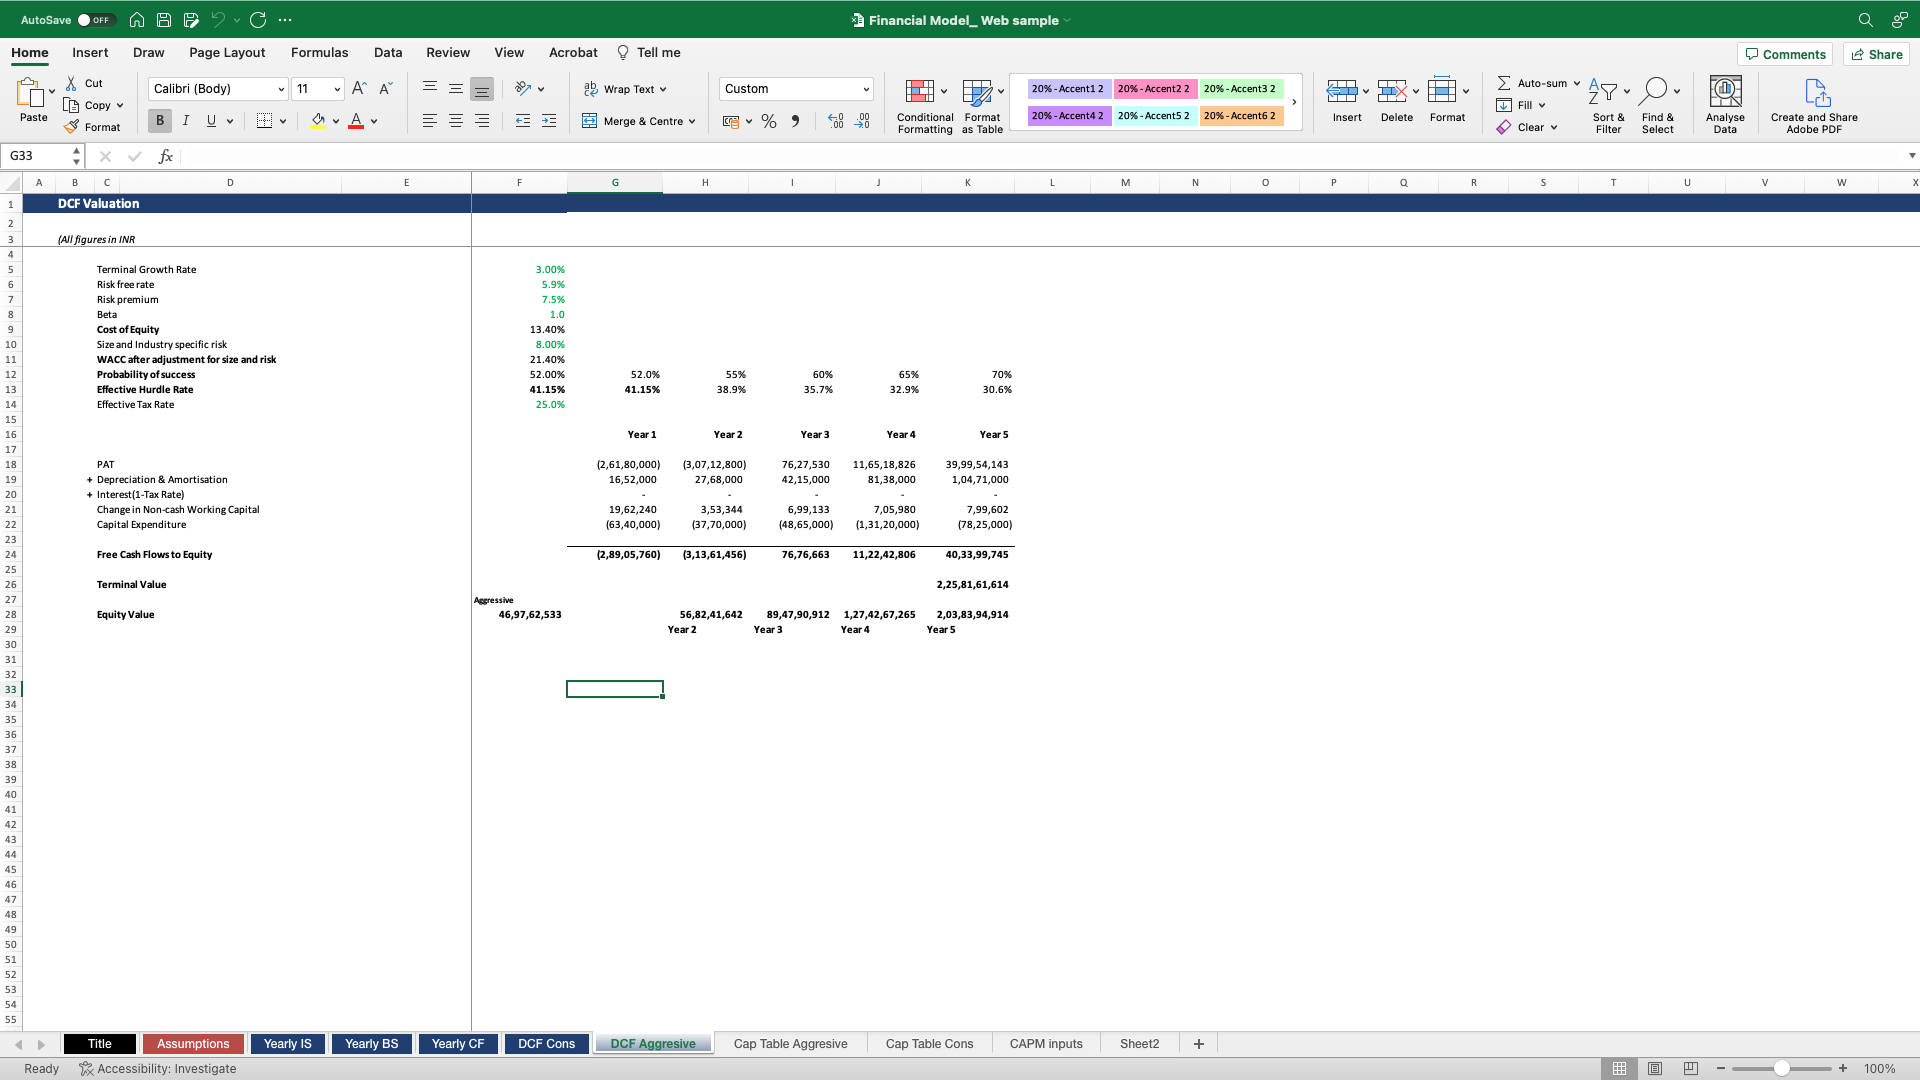Open the Merge & Centre dropdown arrow
Viewport: 1920px width, 1080px height.
692,121
